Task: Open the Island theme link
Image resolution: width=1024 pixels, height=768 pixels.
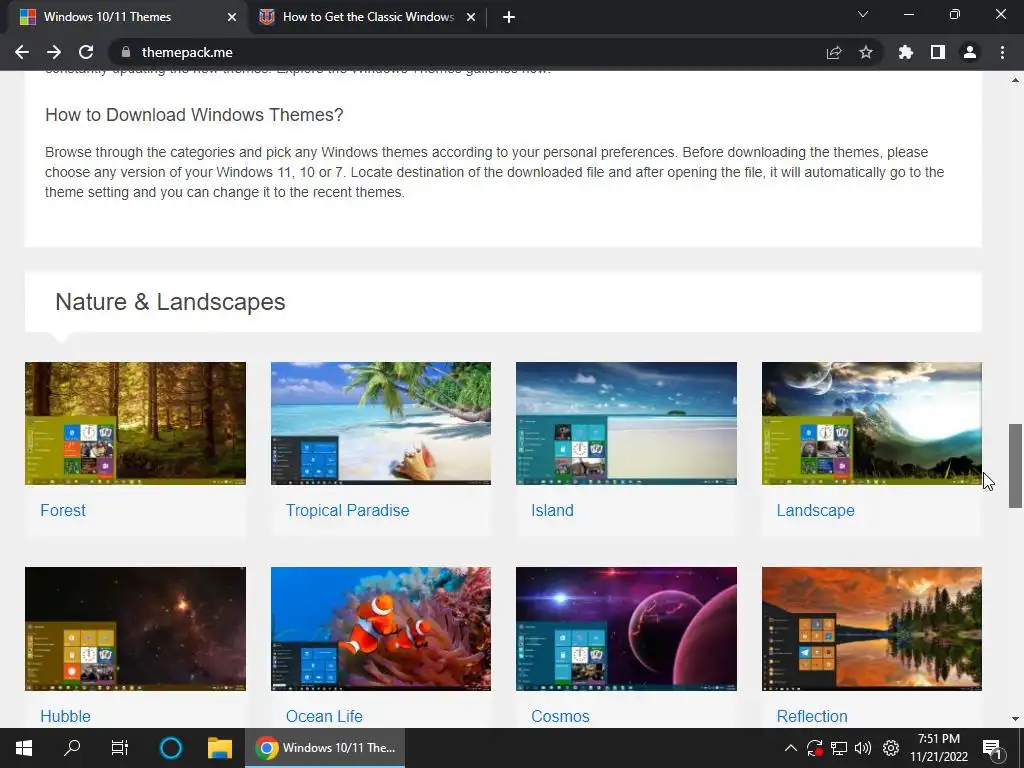Action: click(552, 510)
